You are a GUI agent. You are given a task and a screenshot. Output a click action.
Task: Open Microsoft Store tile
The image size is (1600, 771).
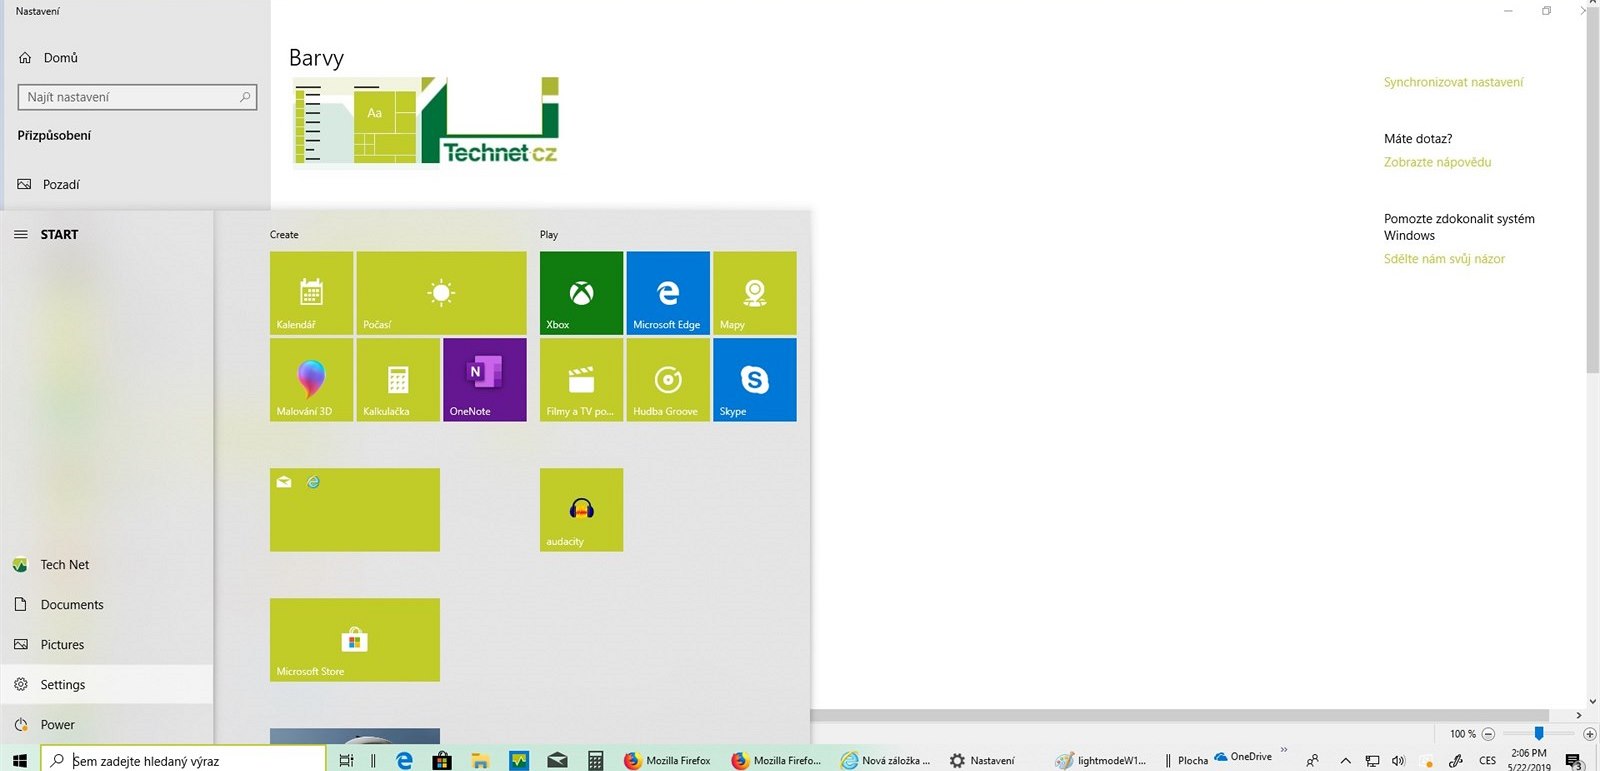[354, 640]
